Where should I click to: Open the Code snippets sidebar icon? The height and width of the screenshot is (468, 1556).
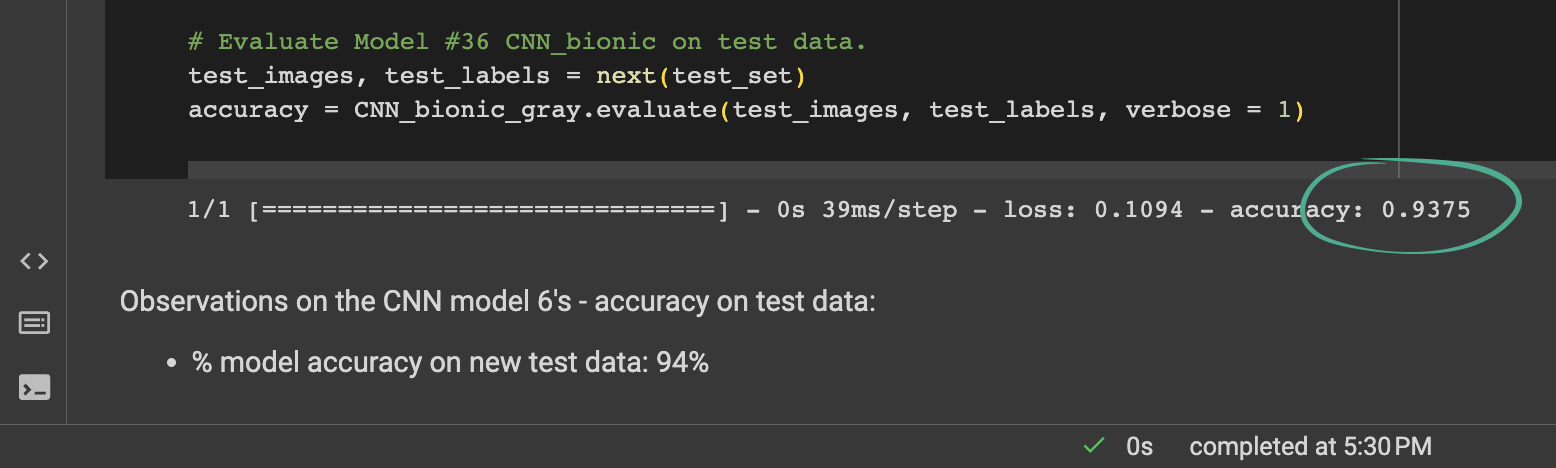click(34, 261)
